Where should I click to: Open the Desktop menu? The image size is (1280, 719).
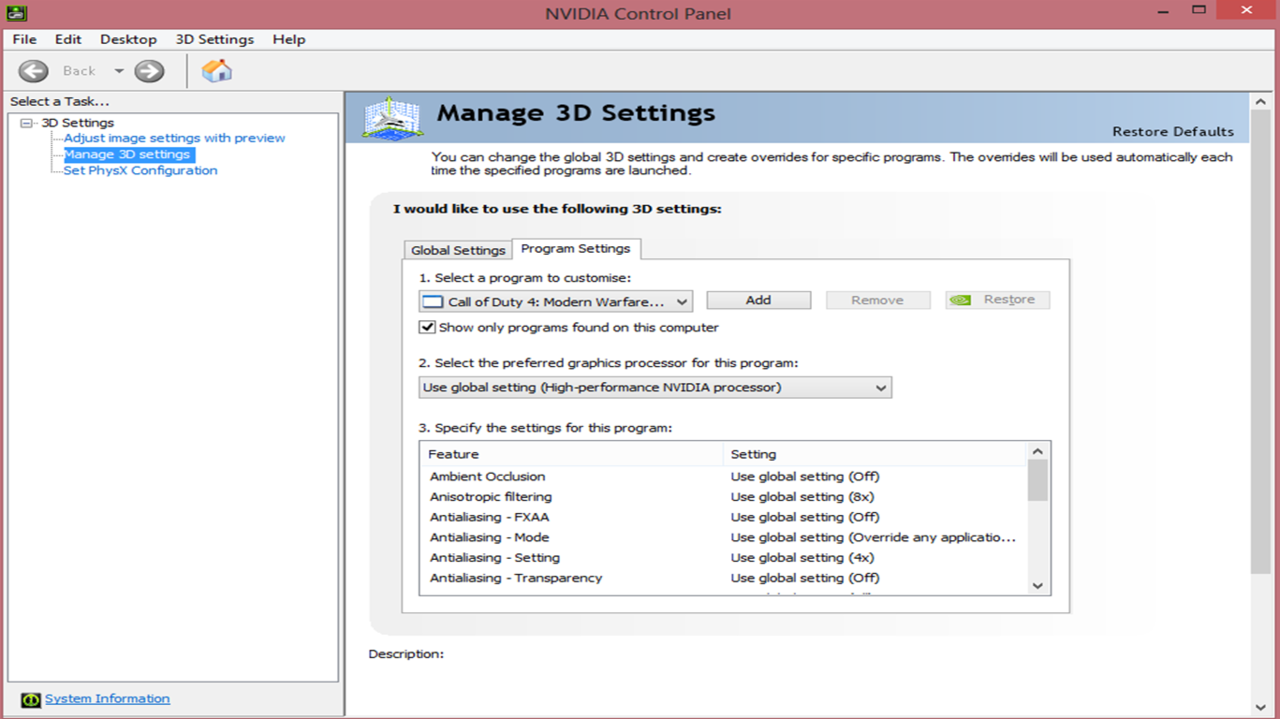128,39
